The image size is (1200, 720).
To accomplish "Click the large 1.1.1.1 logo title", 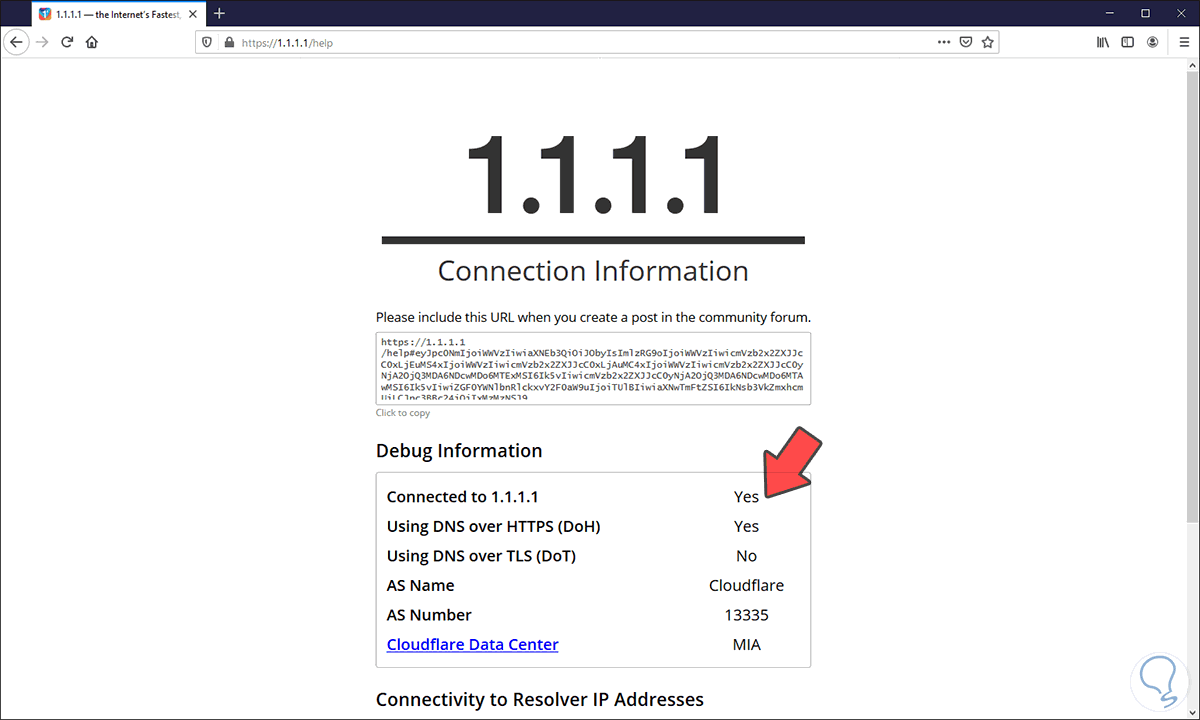I will click(593, 173).
